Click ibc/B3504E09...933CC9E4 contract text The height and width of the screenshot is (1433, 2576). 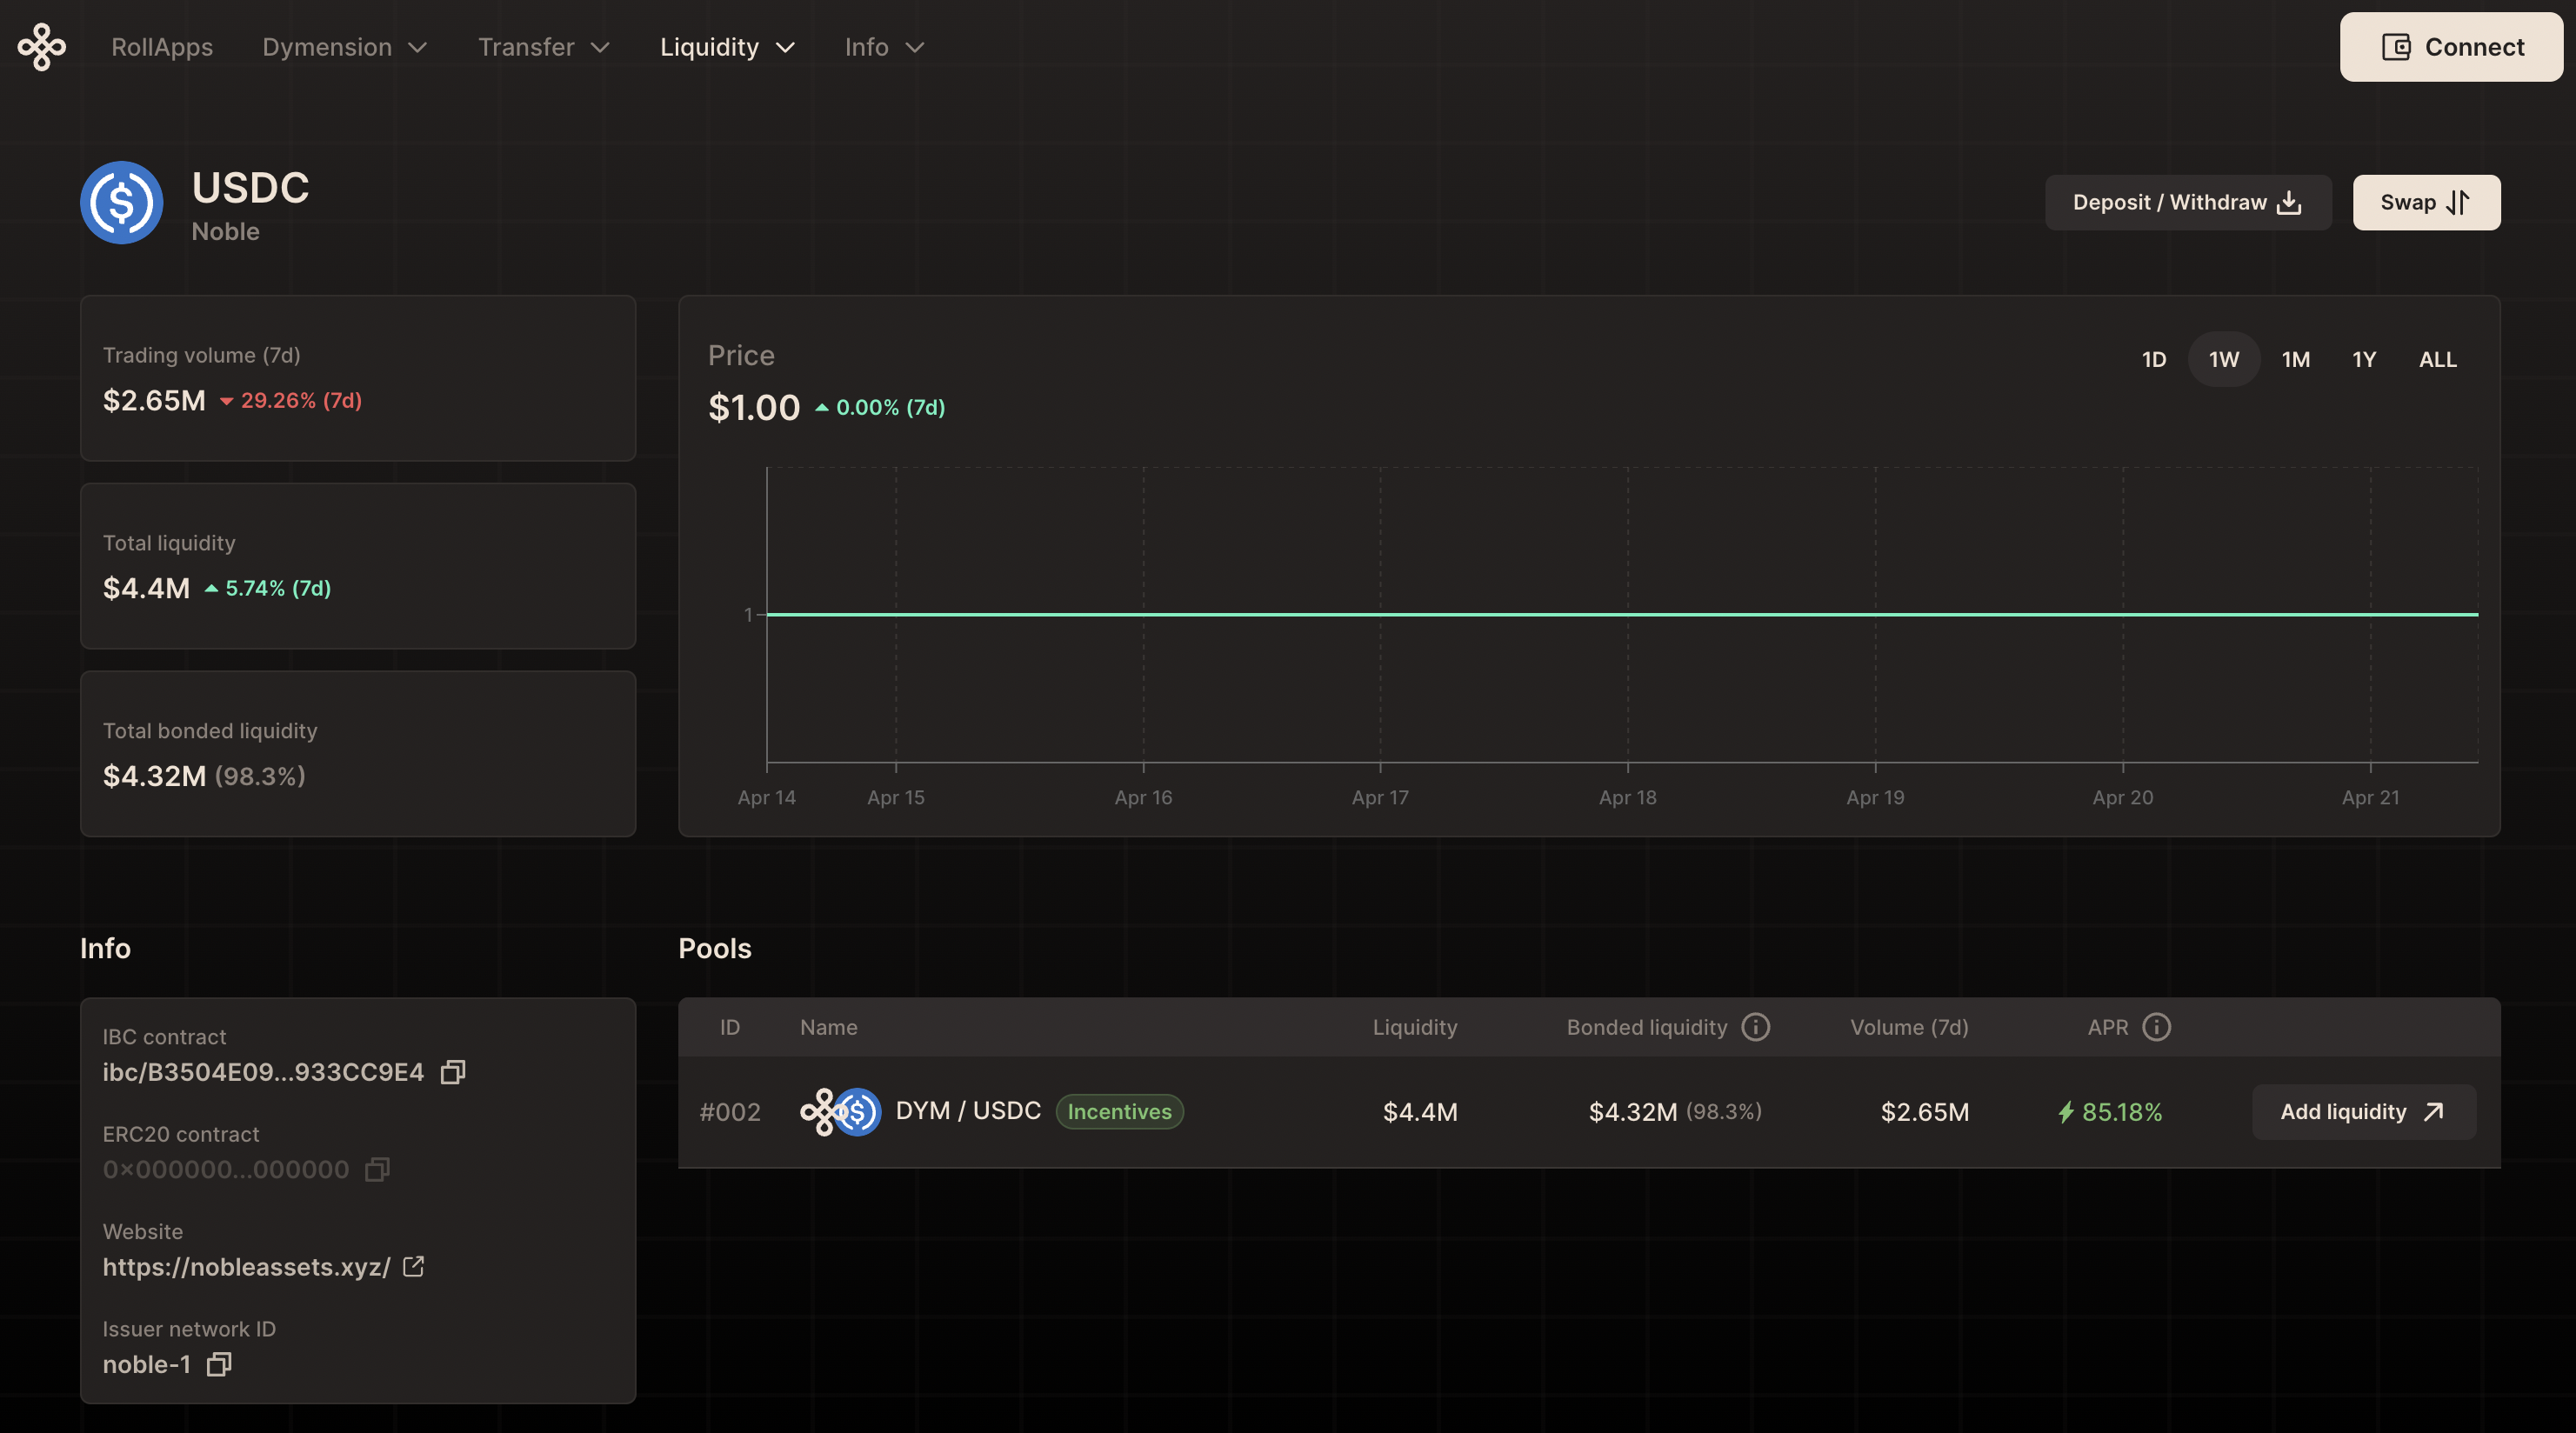click(263, 1072)
